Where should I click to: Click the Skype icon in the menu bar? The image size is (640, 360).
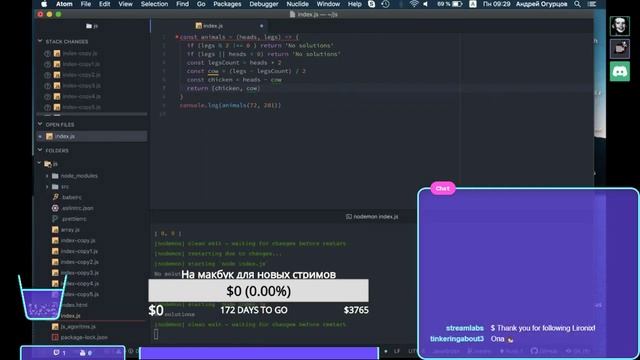371,4
